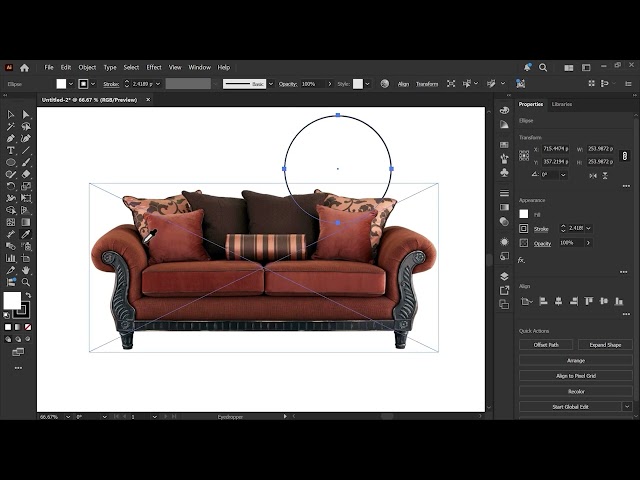Open the fx effects menu
The height and width of the screenshot is (480, 640).
point(521,260)
